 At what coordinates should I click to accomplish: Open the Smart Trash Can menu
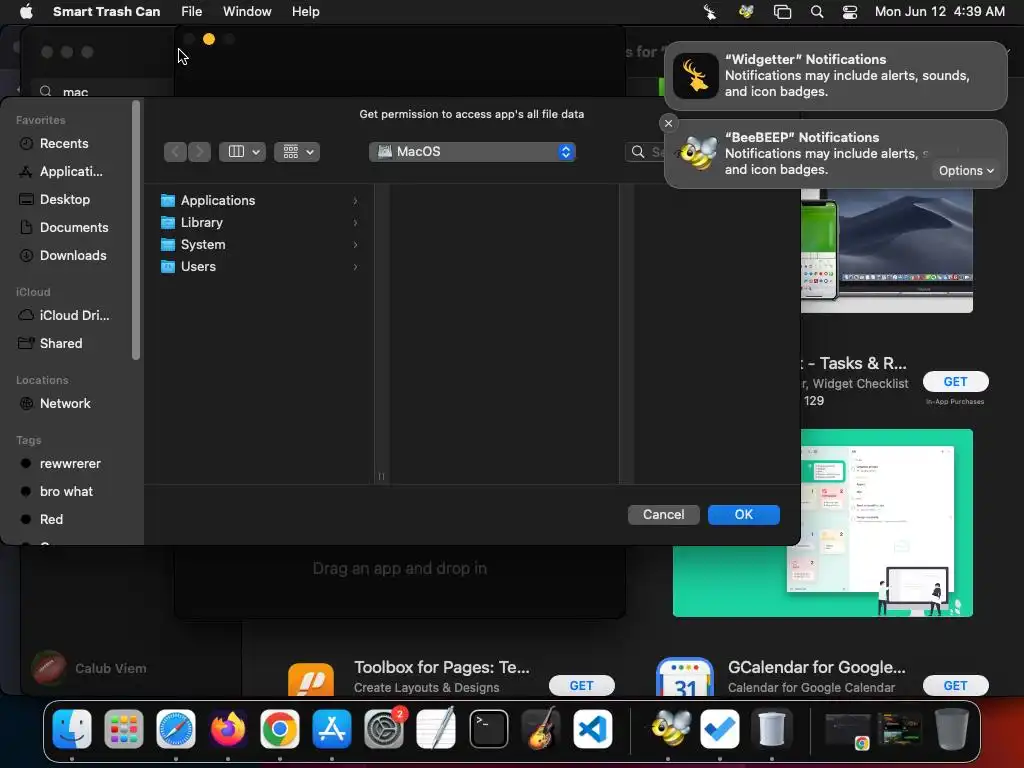[x=106, y=11]
